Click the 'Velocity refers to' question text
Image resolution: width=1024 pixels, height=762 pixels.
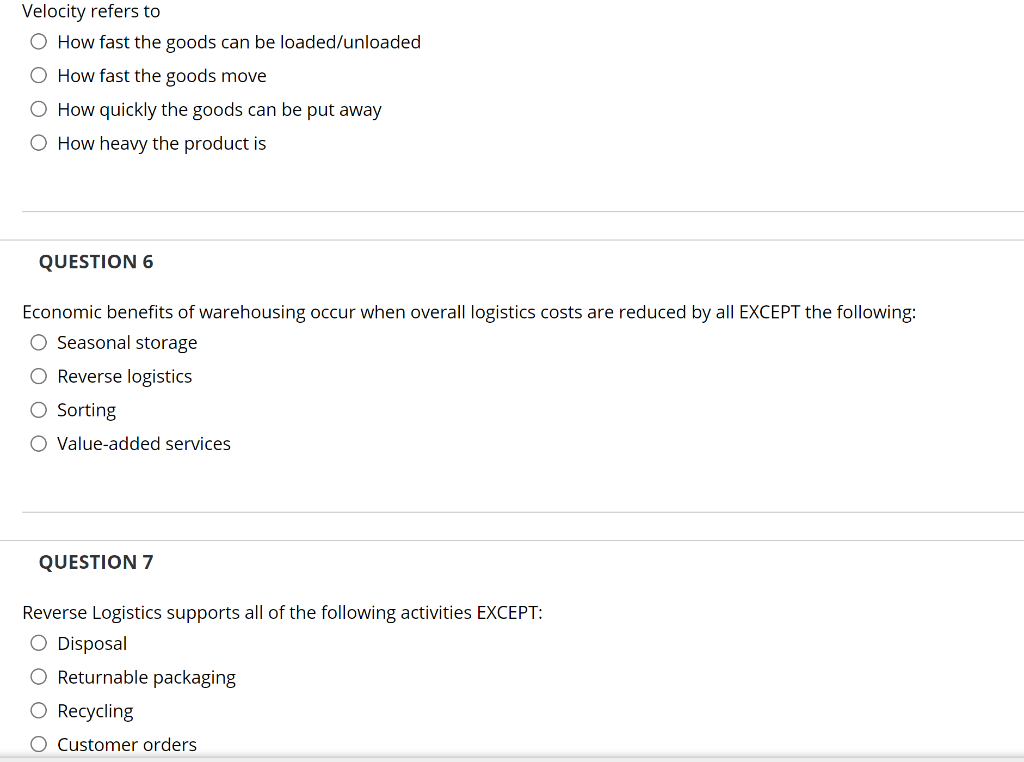pos(91,12)
